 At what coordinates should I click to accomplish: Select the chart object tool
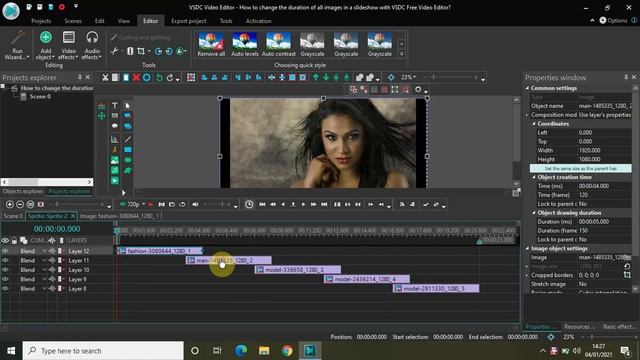tap(115, 139)
